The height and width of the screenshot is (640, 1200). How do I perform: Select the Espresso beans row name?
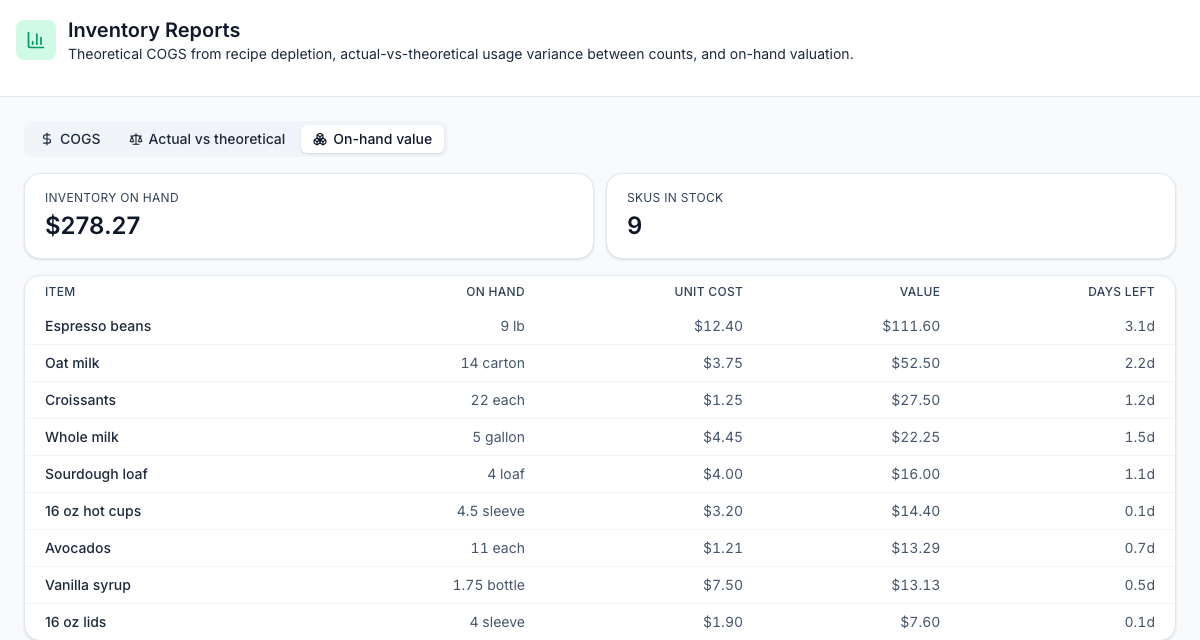click(x=98, y=326)
